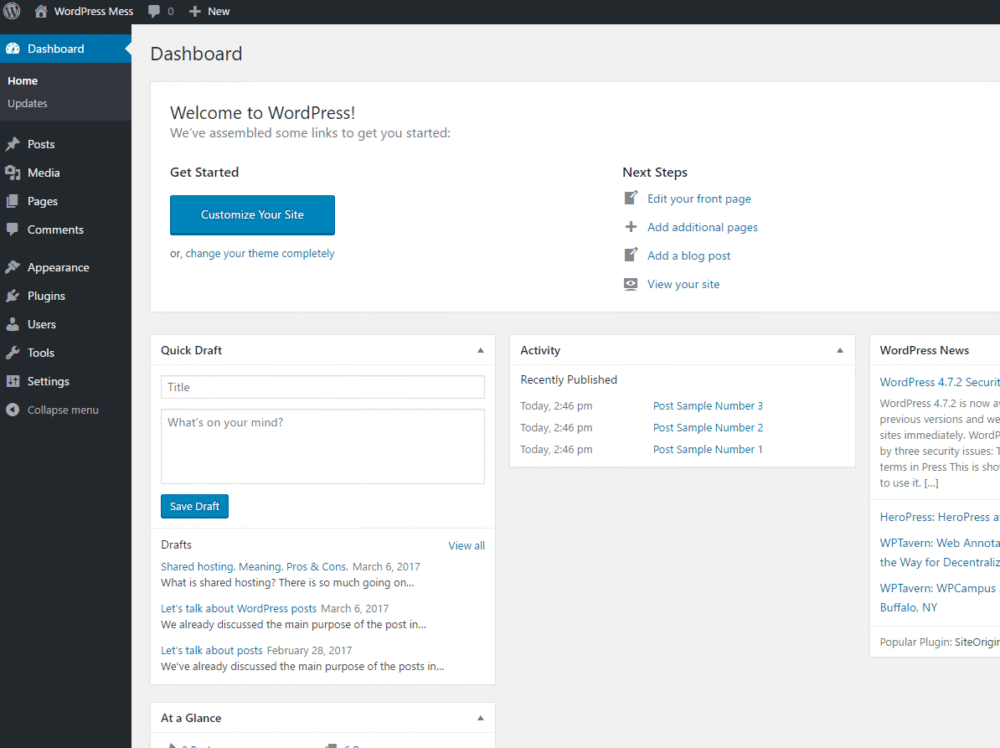Click the Appearance paintbrush icon
Image resolution: width=1000 pixels, height=748 pixels.
(13, 267)
